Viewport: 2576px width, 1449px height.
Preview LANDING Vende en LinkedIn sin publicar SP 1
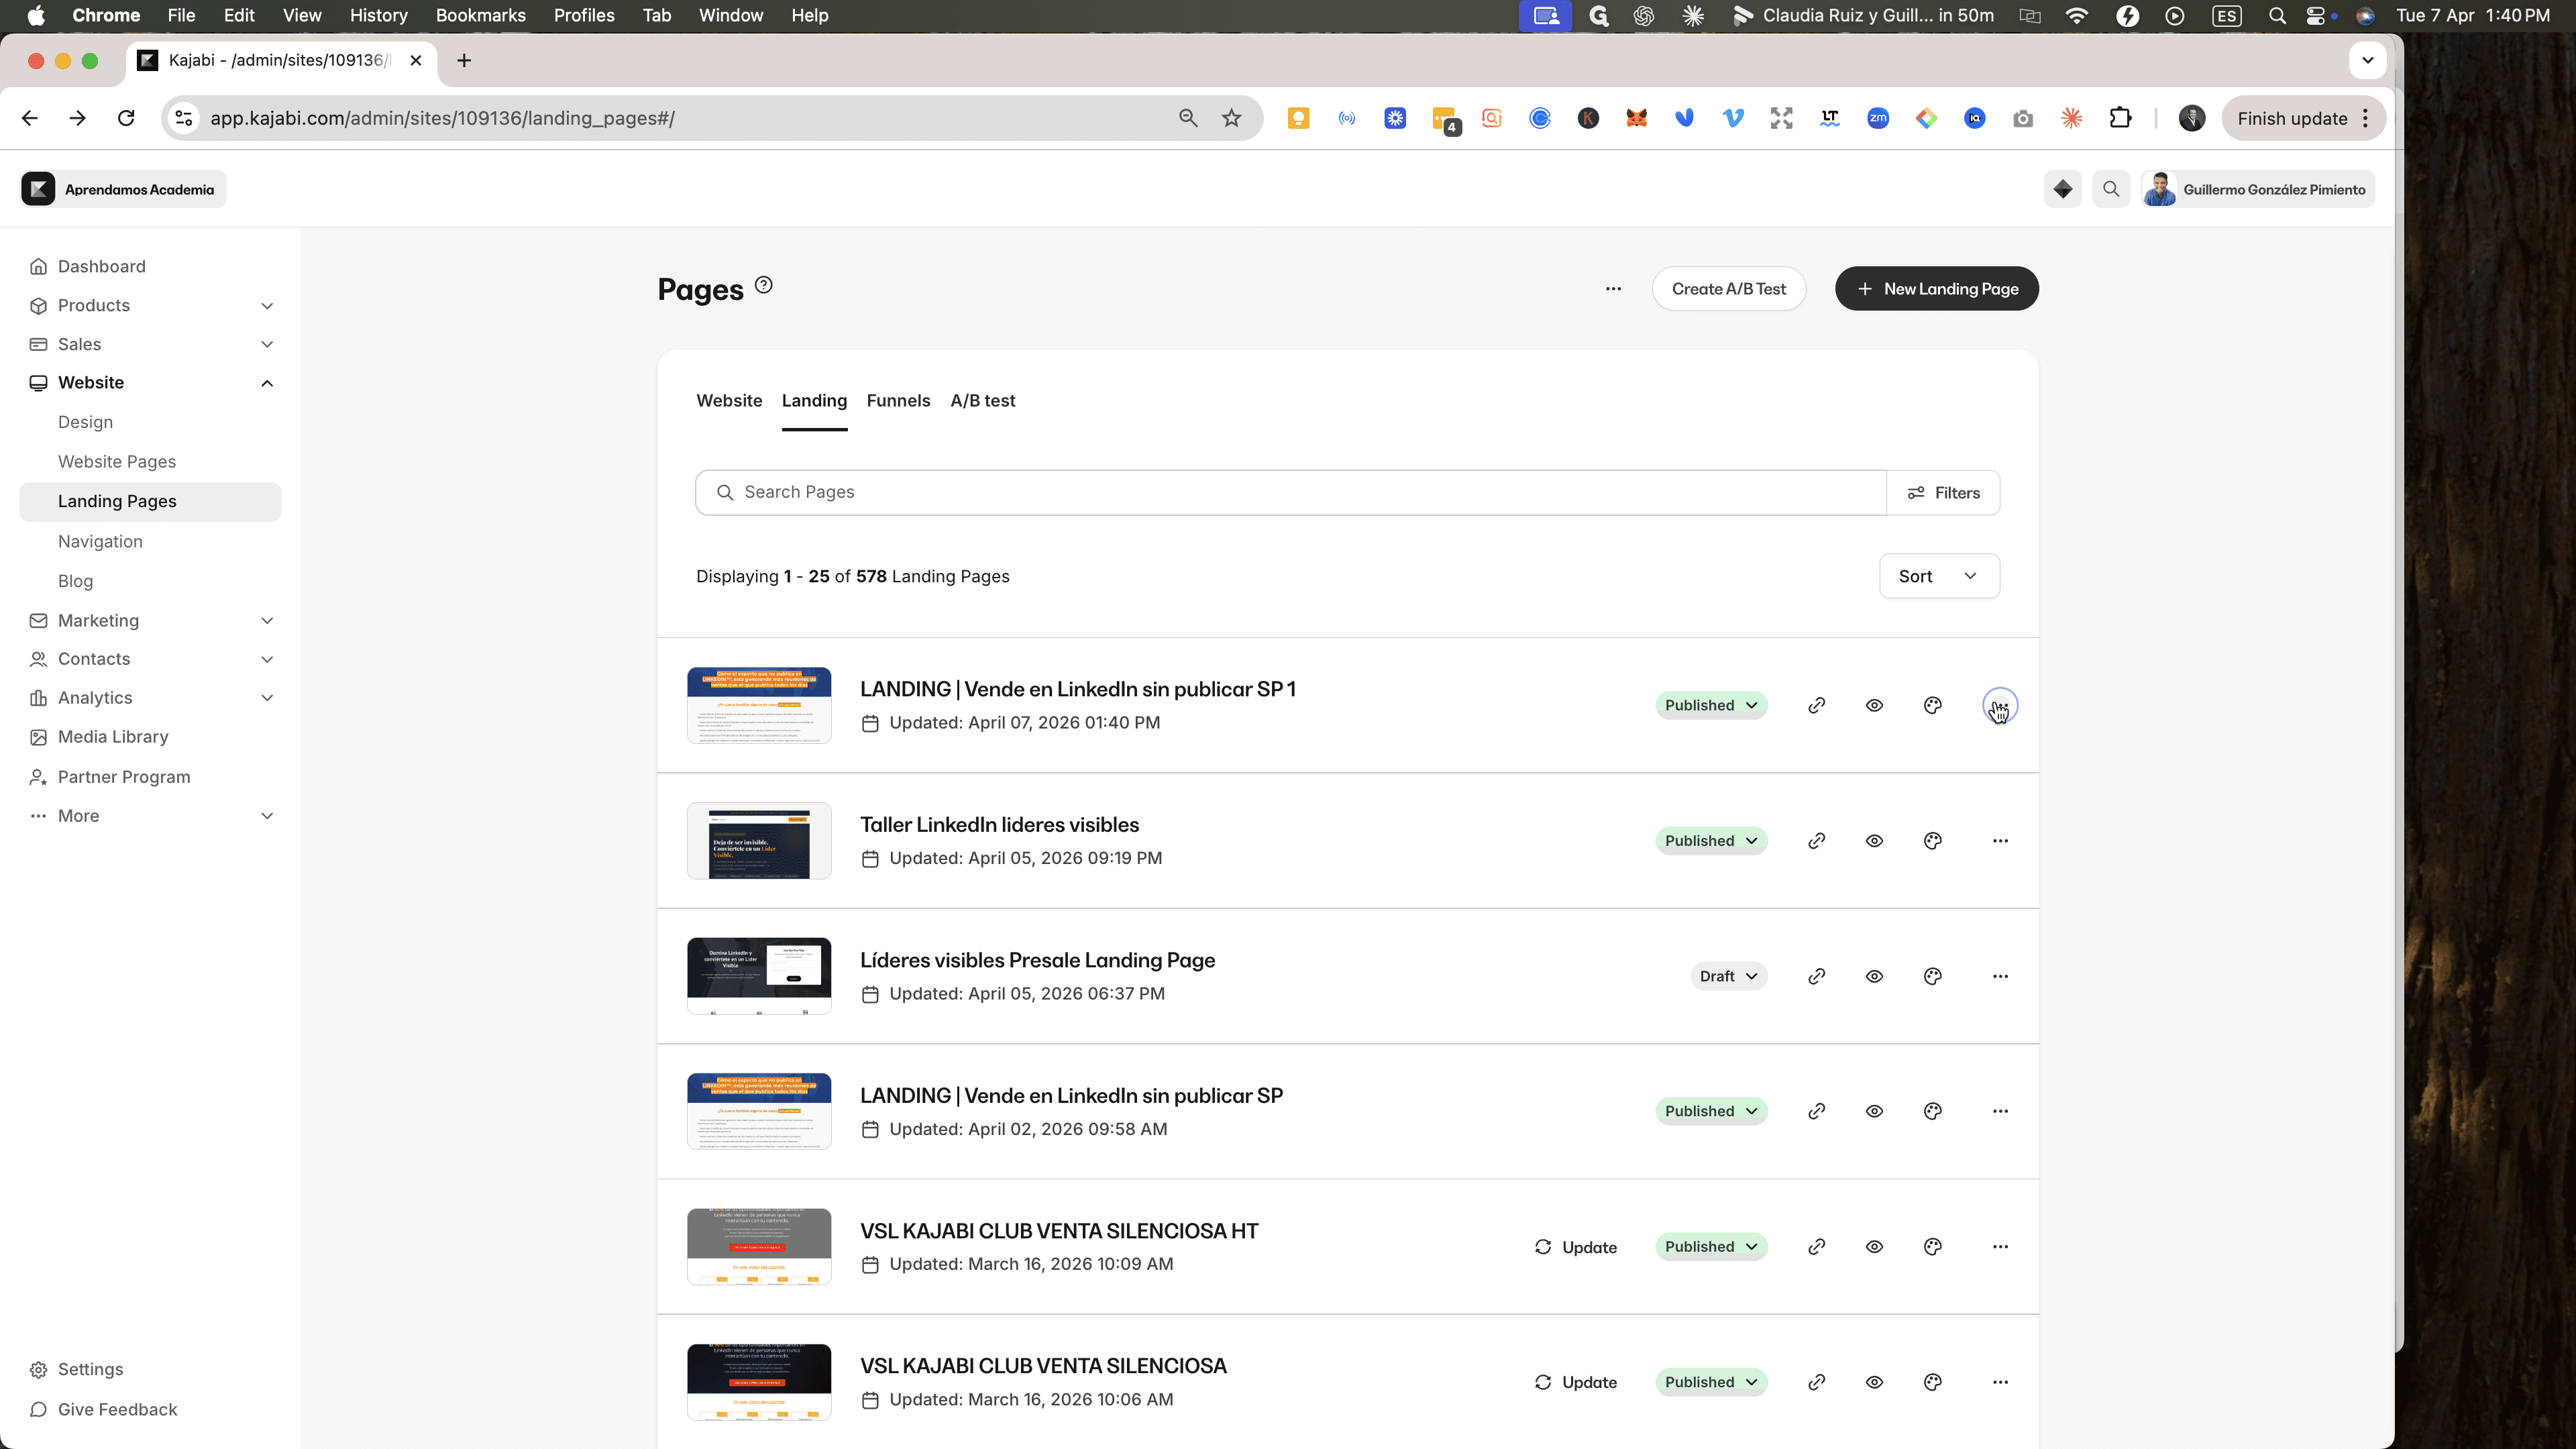pos(1874,706)
